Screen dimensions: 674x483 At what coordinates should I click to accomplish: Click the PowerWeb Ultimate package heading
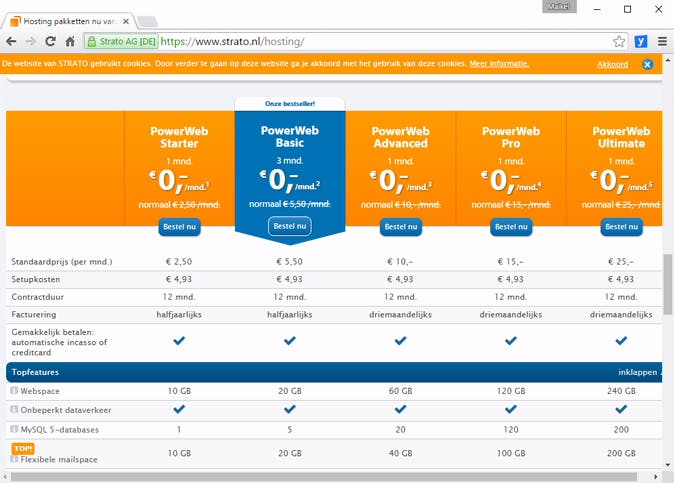pos(622,137)
